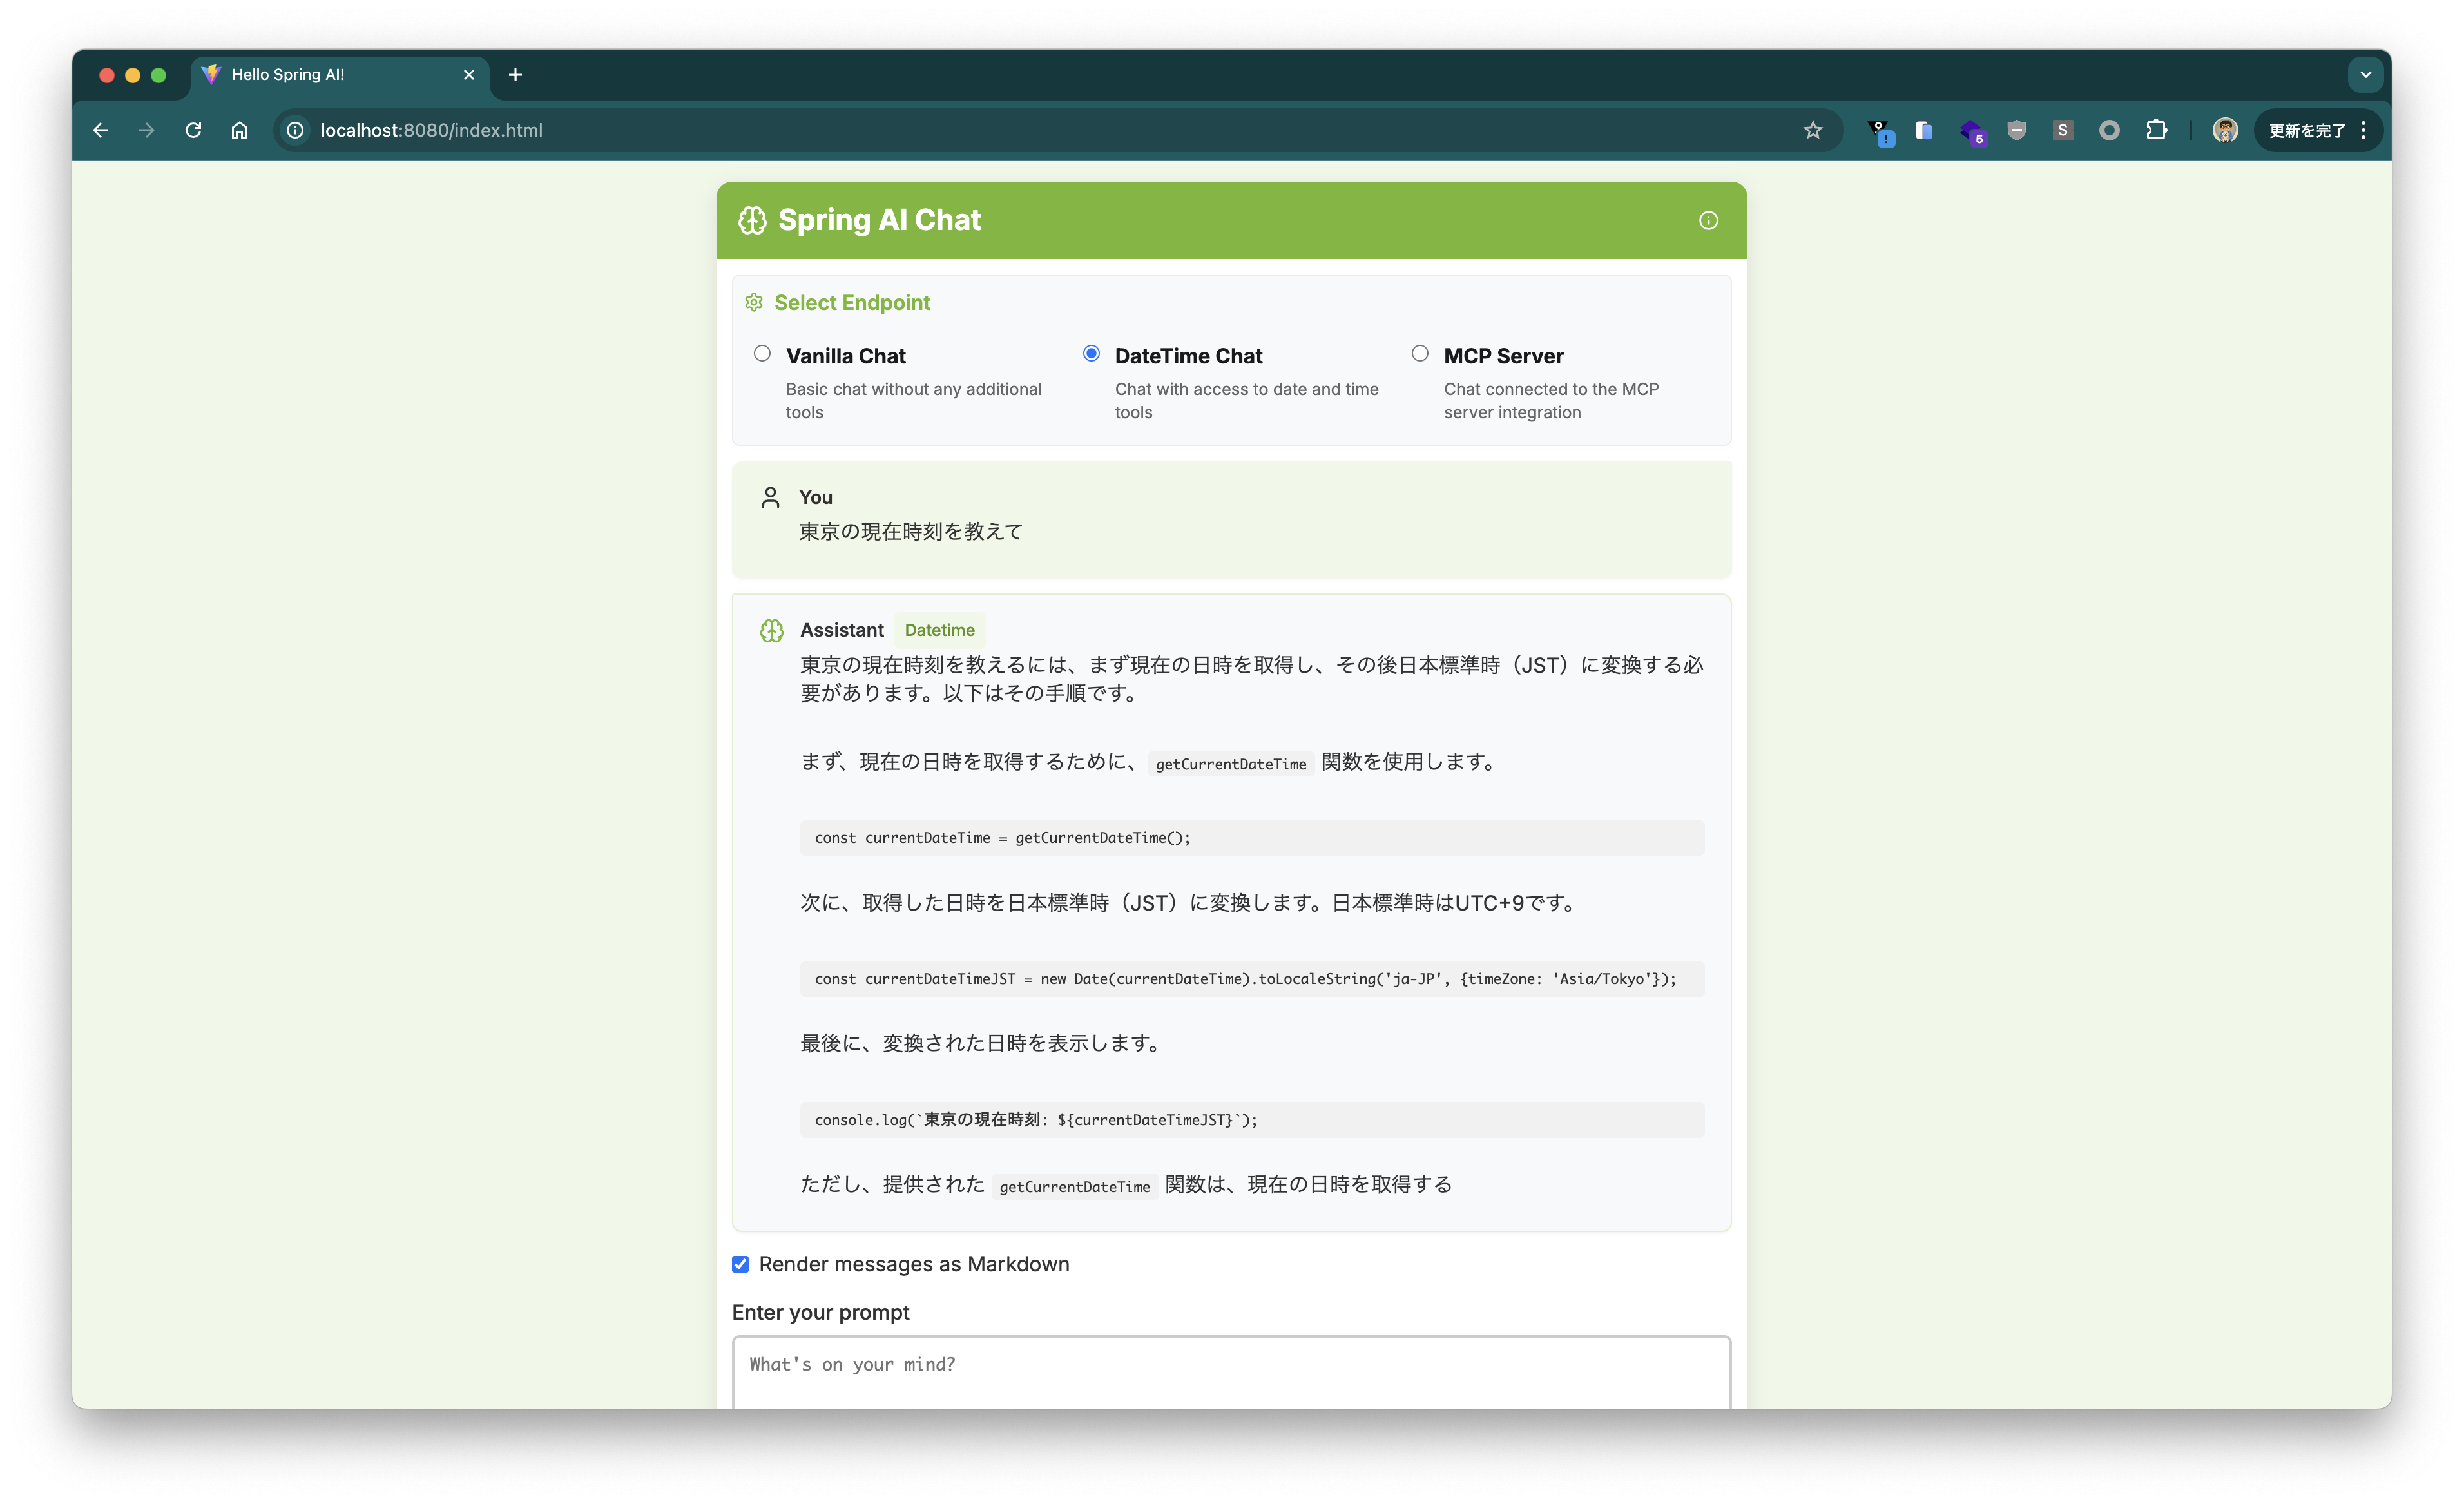
Task: Click the 更新を完了 update button
Action: click(x=2306, y=130)
